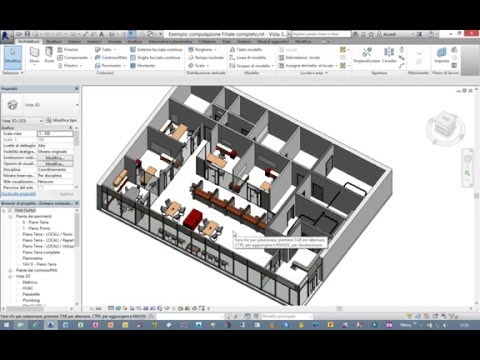The image size is (480, 360).
Task: Select the Pilastro column tool
Action: coord(69,66)
